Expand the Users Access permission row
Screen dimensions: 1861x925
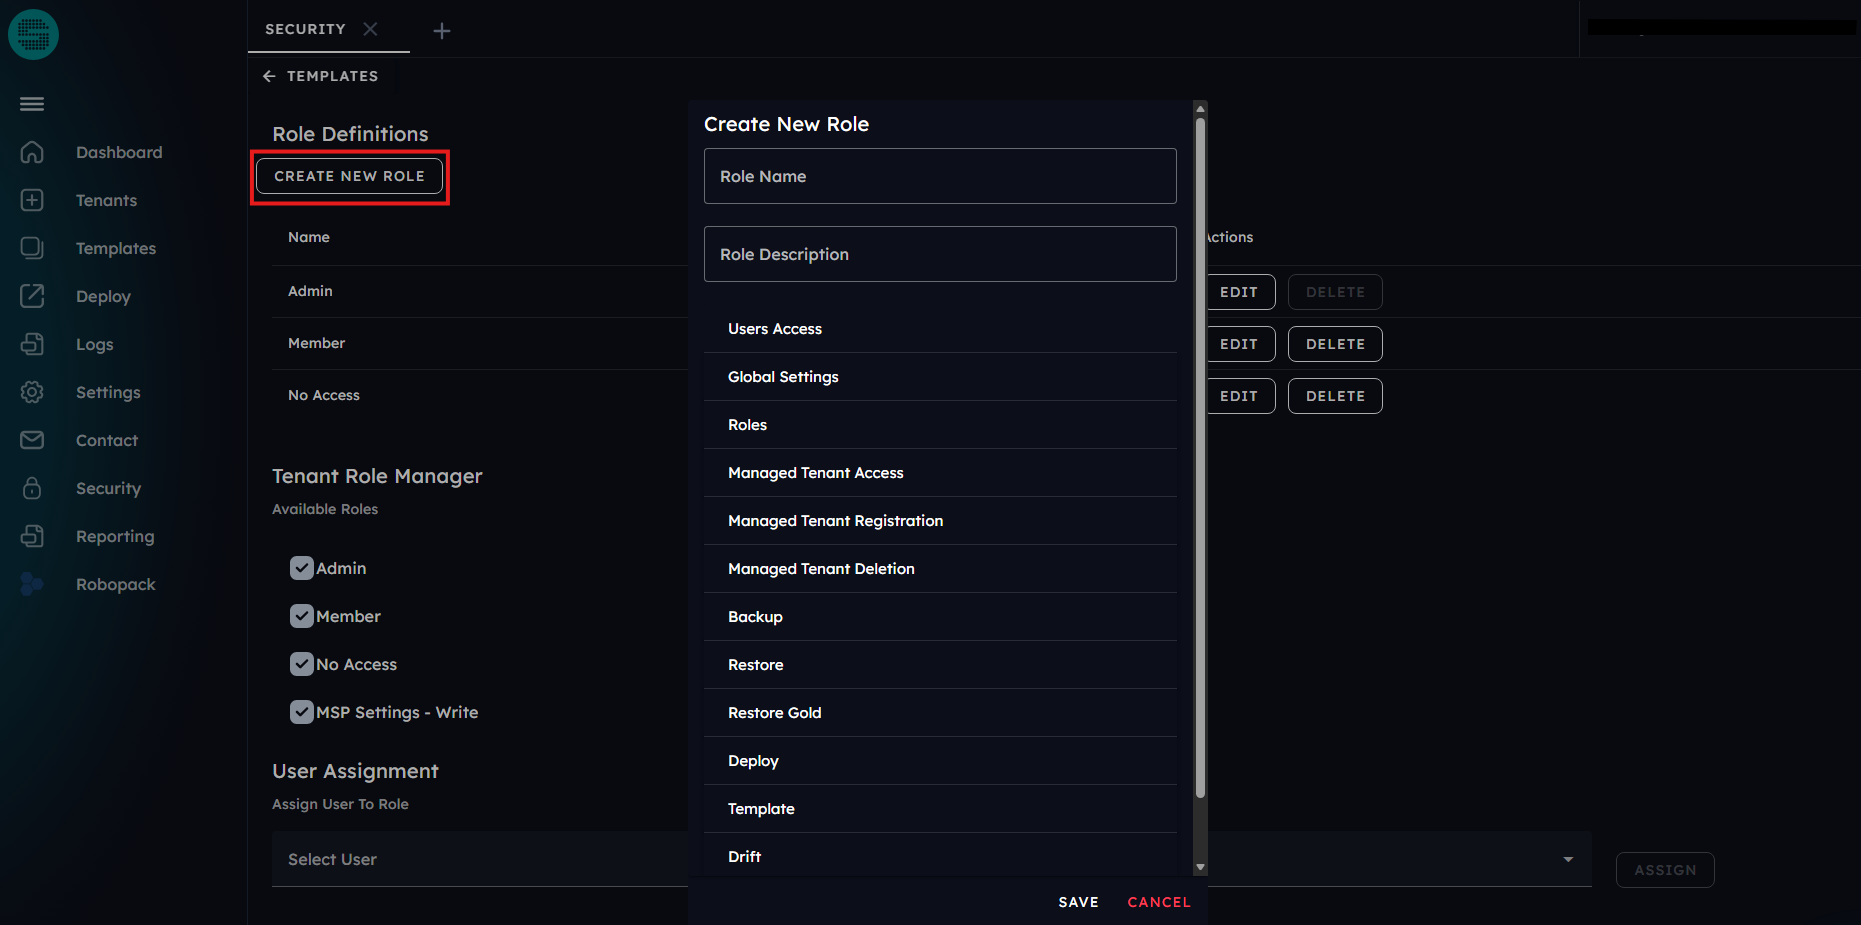point(939,329)
